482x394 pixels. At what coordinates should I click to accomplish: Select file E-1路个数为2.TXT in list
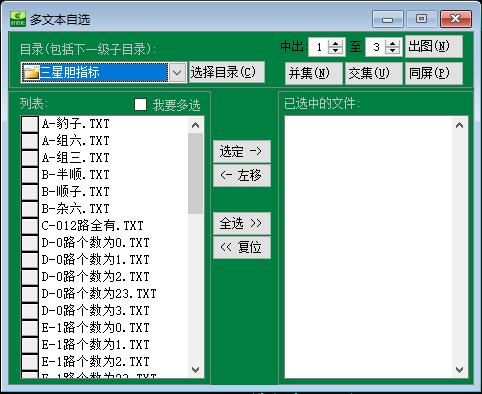(x=96, y=362)
